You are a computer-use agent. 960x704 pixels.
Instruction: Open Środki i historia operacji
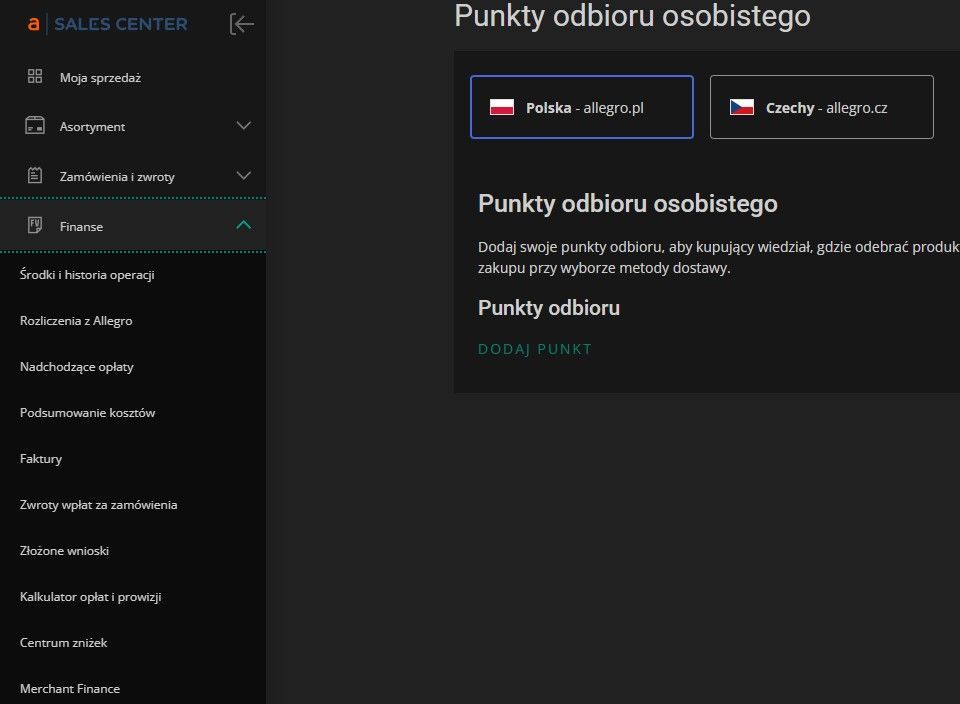[87, 275]
